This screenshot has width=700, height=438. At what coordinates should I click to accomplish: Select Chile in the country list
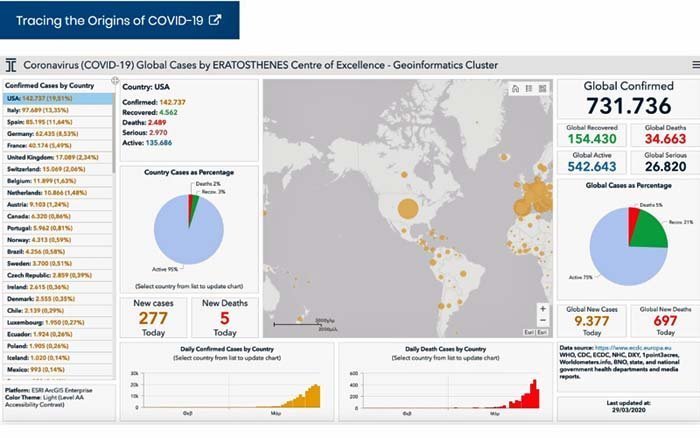58,311
